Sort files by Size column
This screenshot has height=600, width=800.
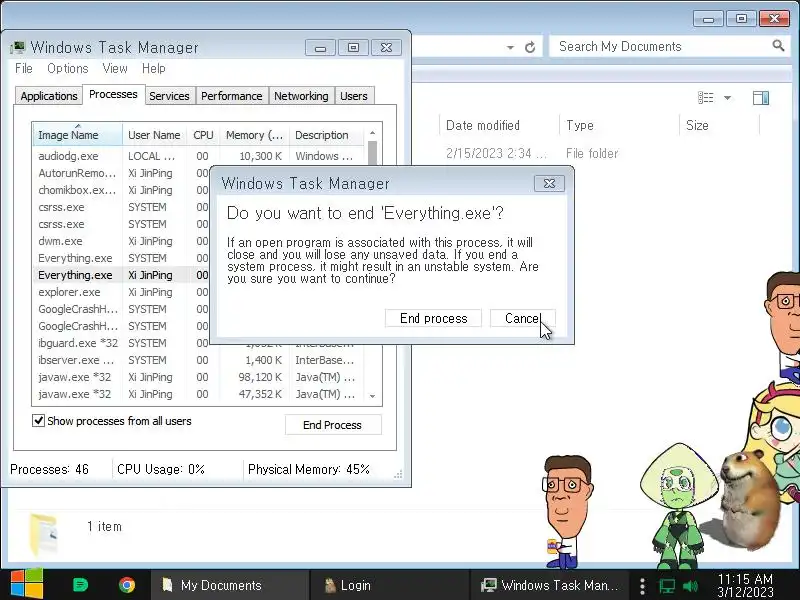coord(720,126)
